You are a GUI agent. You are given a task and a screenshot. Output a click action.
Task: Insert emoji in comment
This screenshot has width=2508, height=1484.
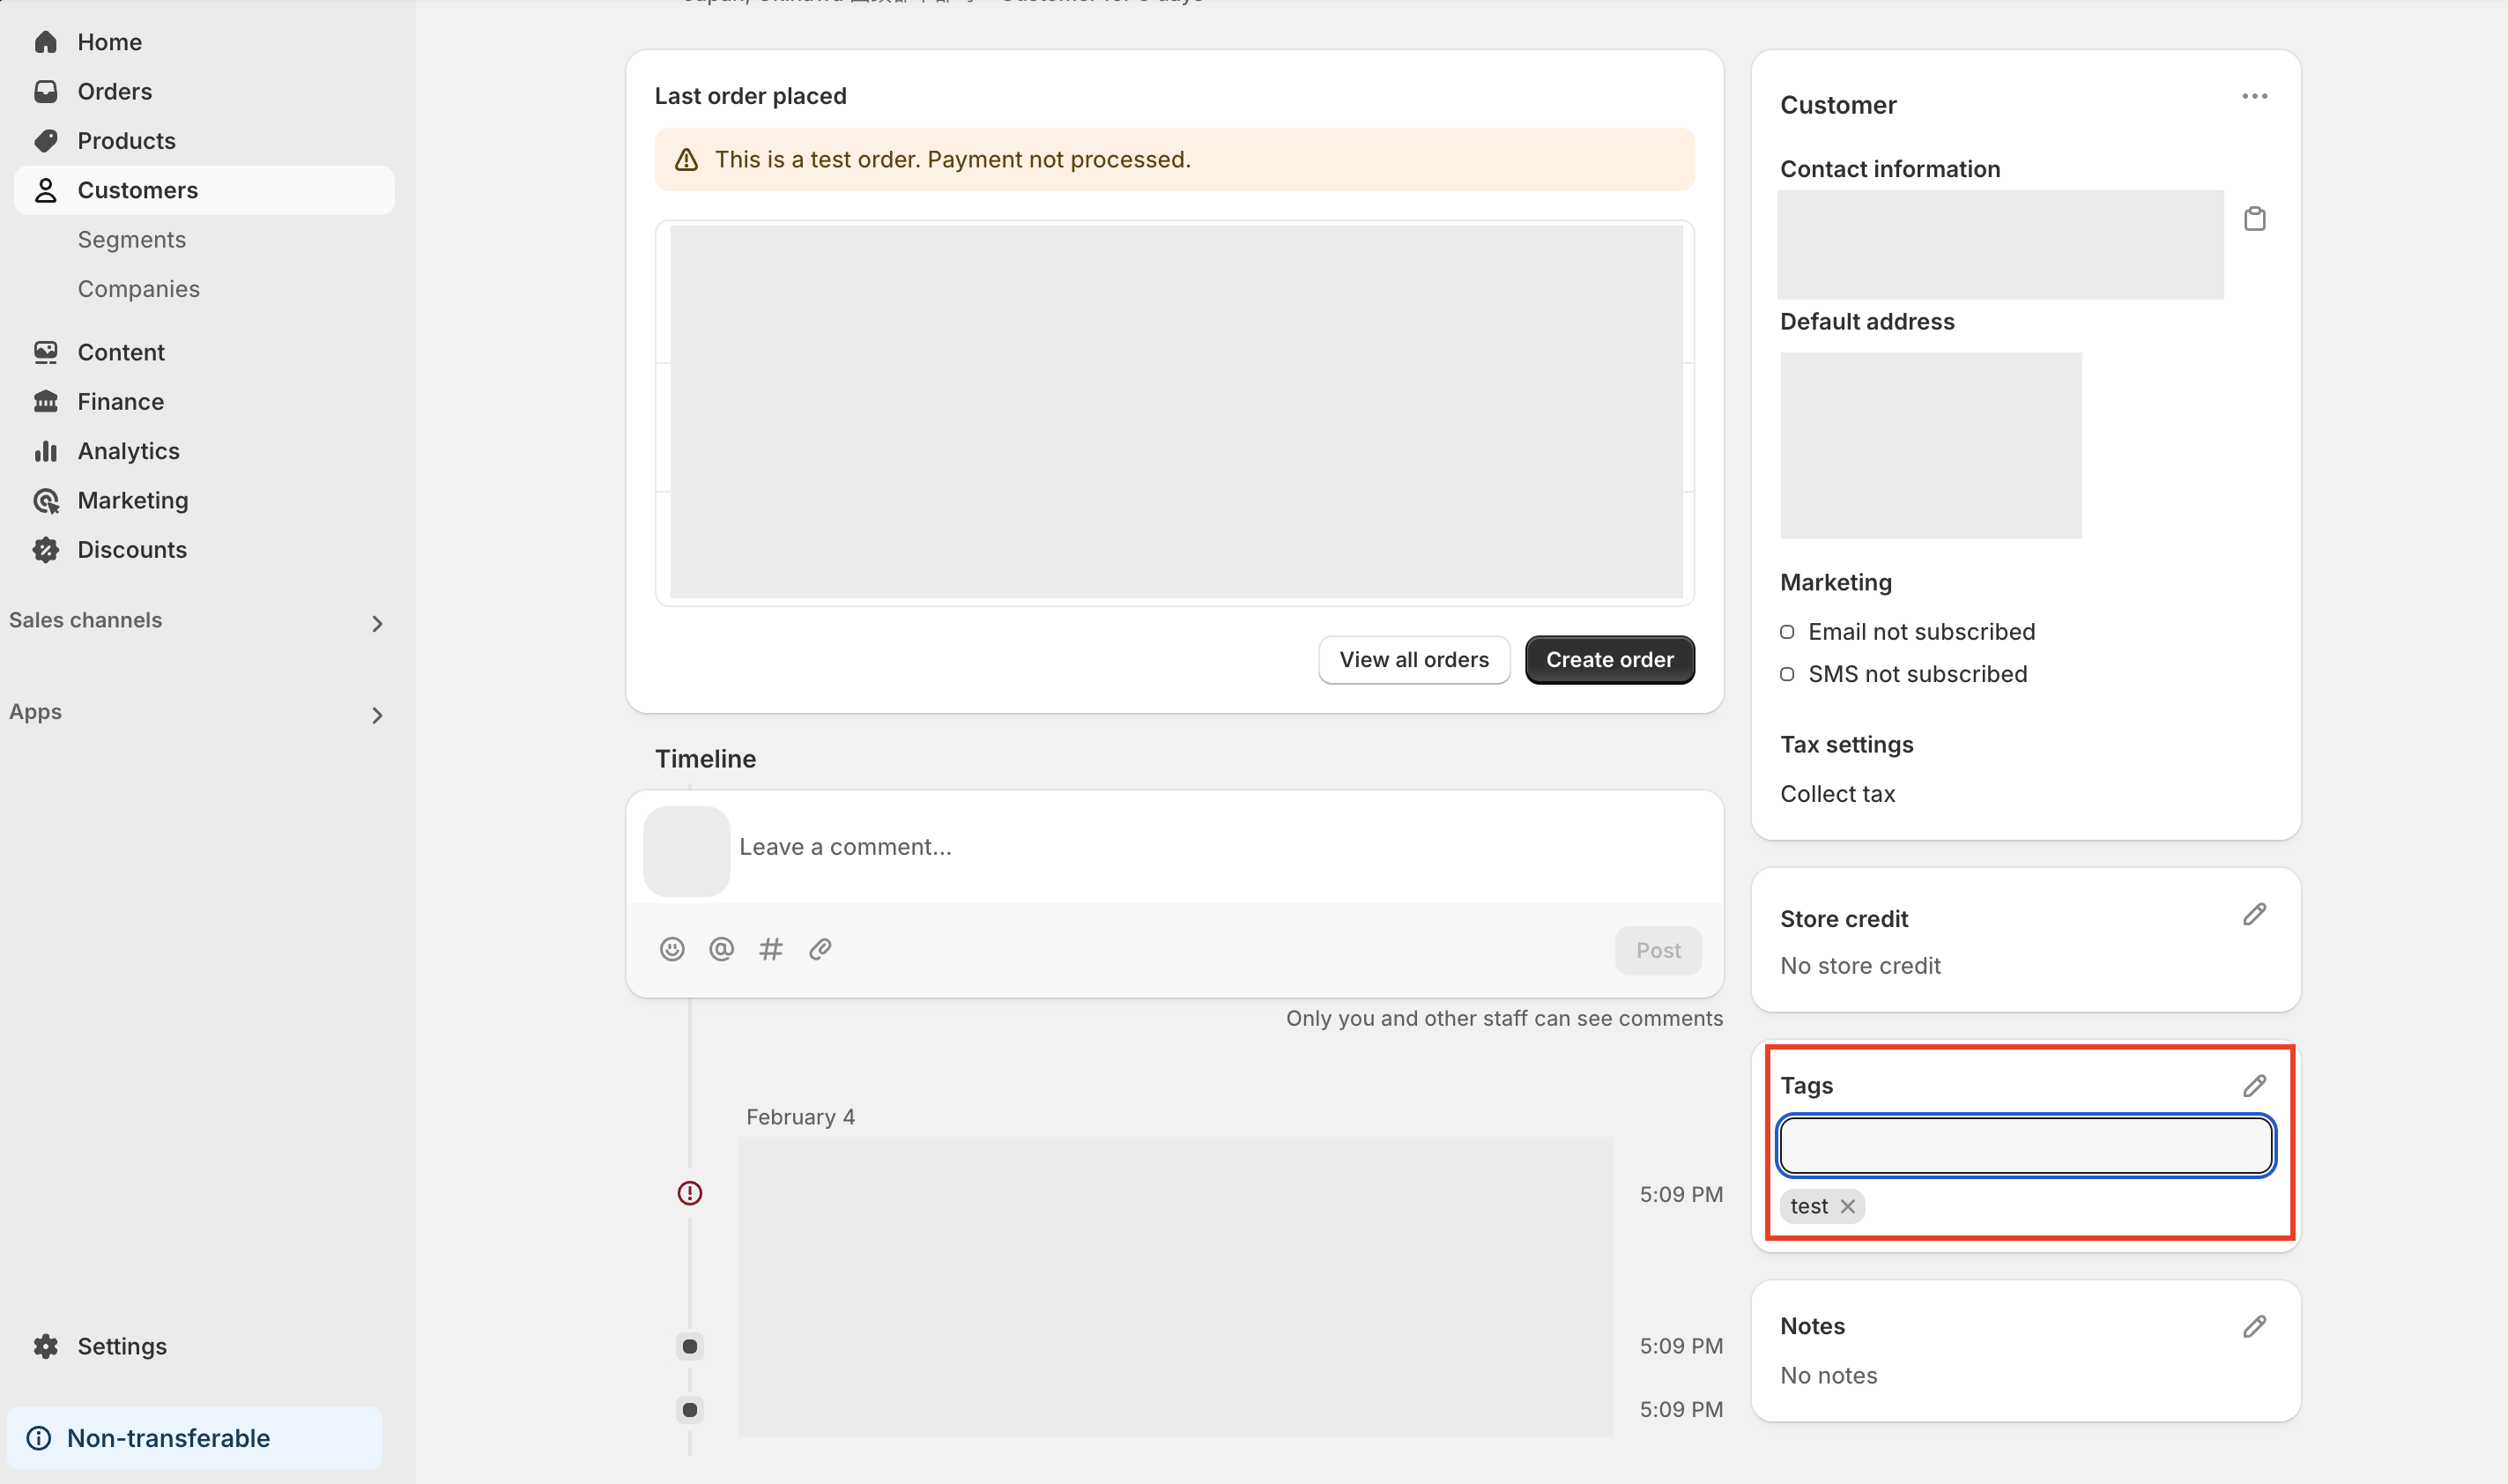pos(672,949)
